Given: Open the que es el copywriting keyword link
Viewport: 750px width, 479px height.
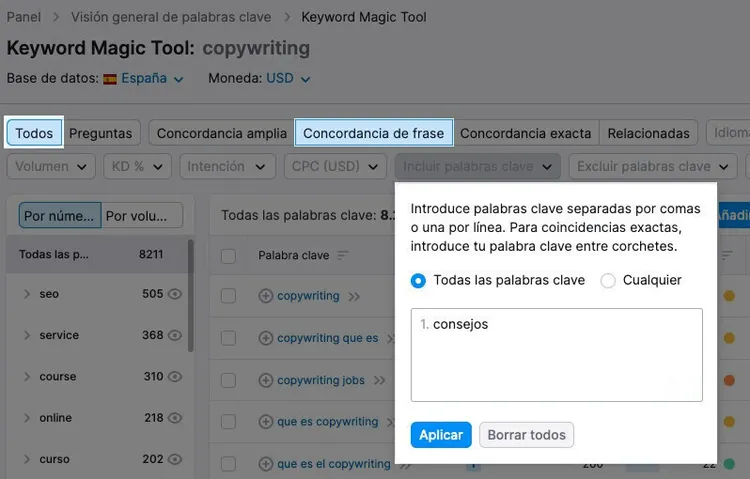Looking at the screenshot, I should [x=334, y=464].
